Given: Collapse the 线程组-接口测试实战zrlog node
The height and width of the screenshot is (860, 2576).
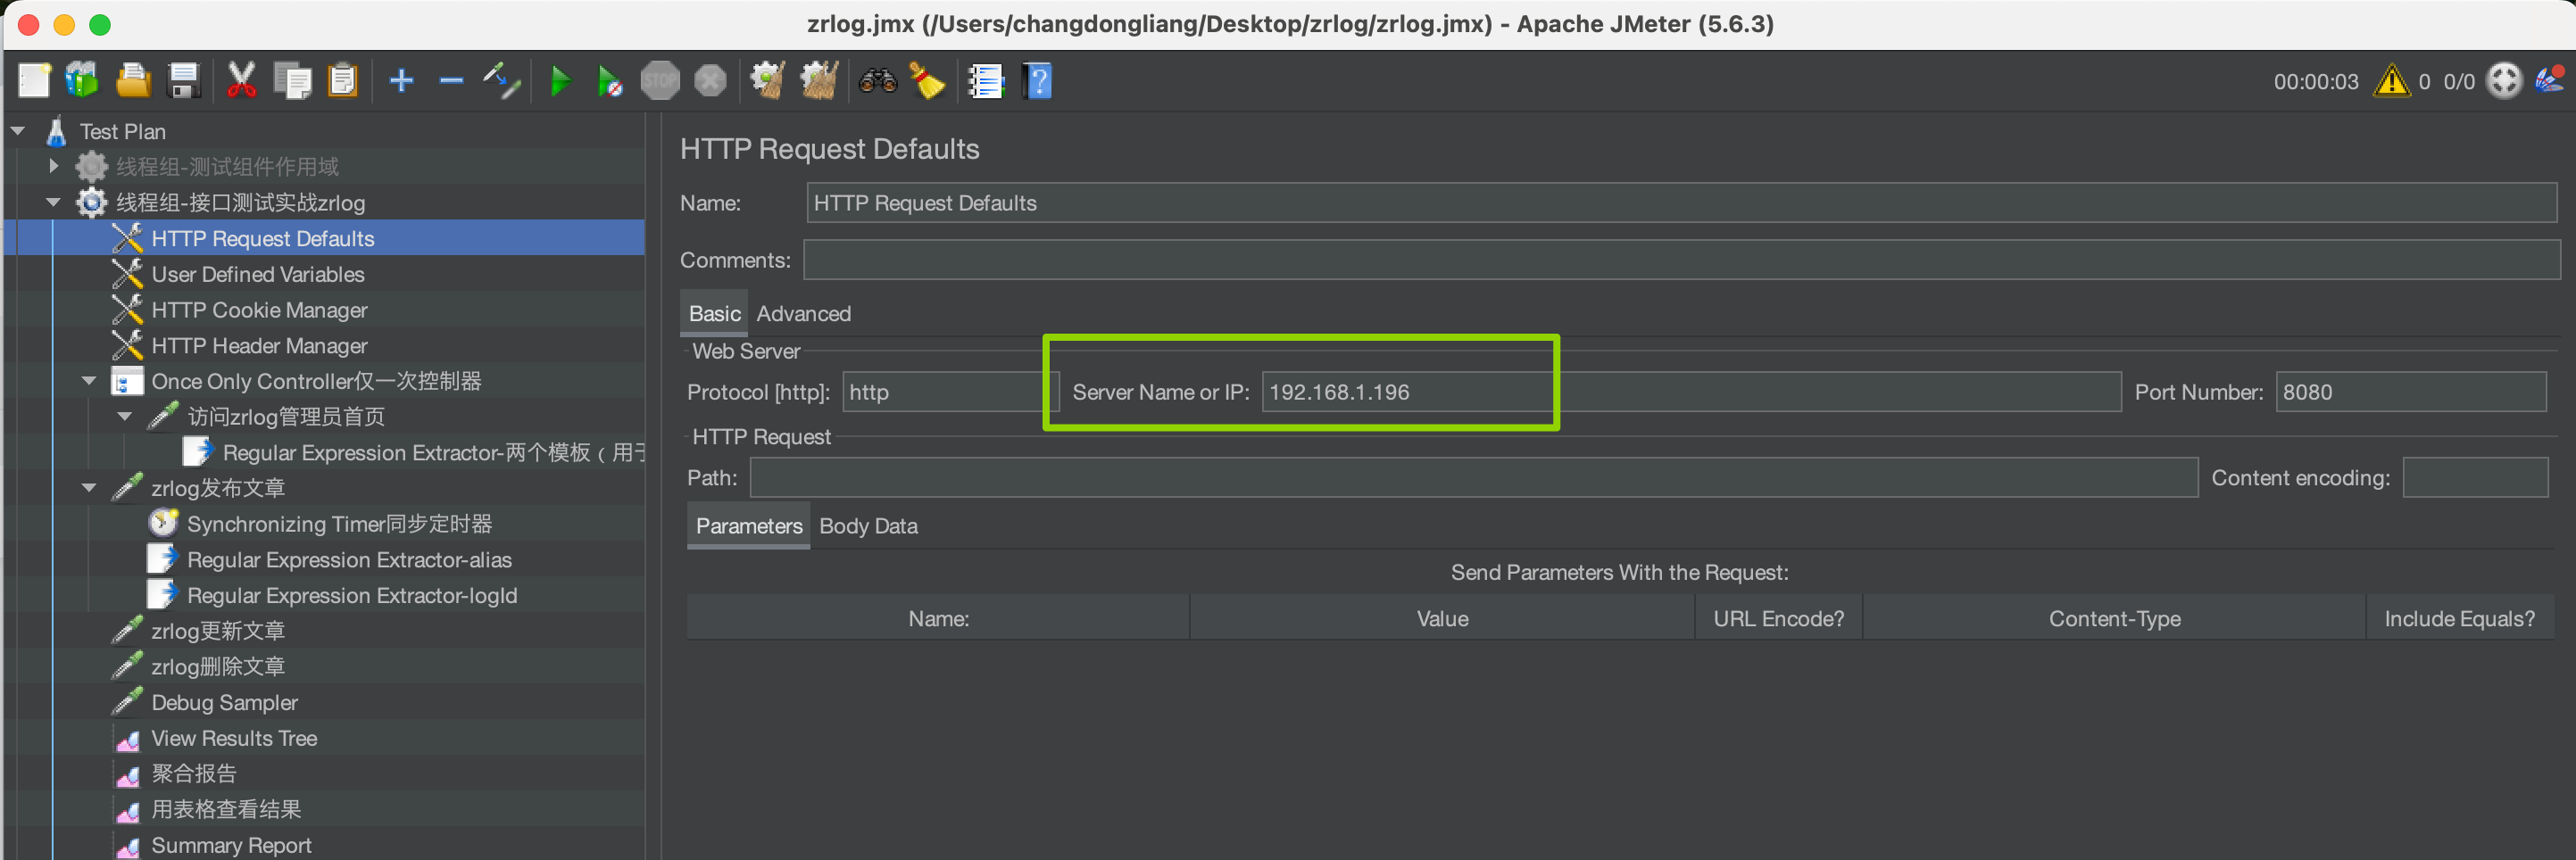Looking at the screenshot, I should click(54, 202).
